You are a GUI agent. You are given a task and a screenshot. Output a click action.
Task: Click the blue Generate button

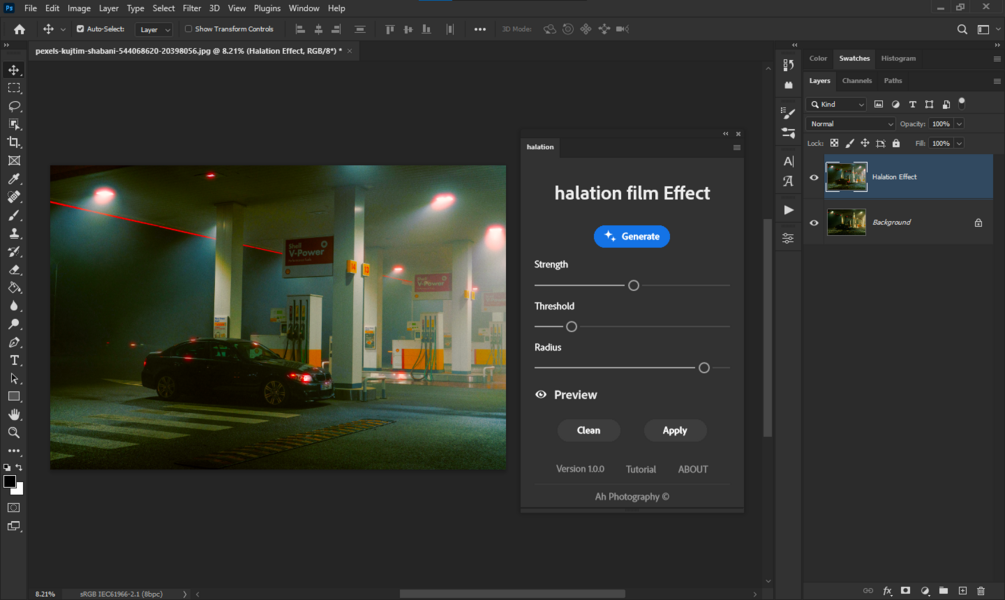(x=631, y=236)
